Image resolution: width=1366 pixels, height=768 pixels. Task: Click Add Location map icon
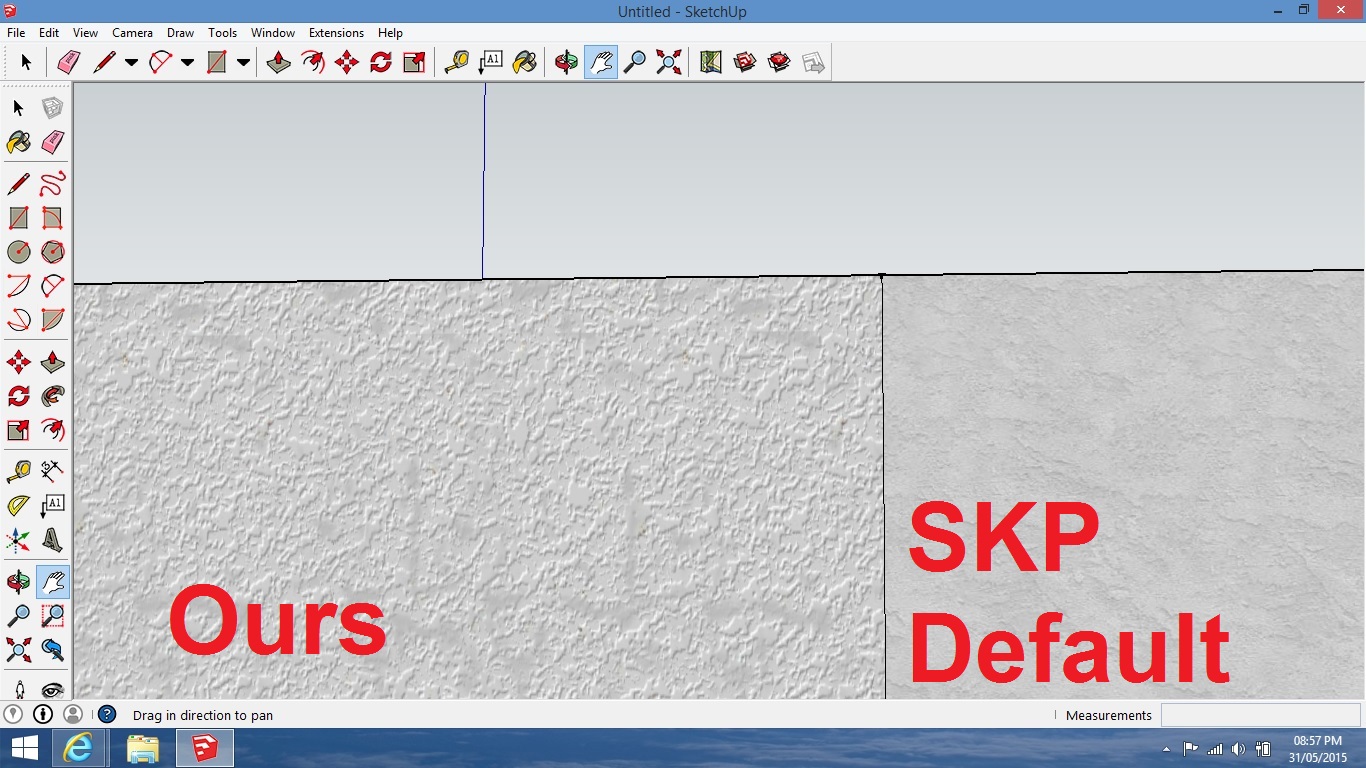click(710, 62)
